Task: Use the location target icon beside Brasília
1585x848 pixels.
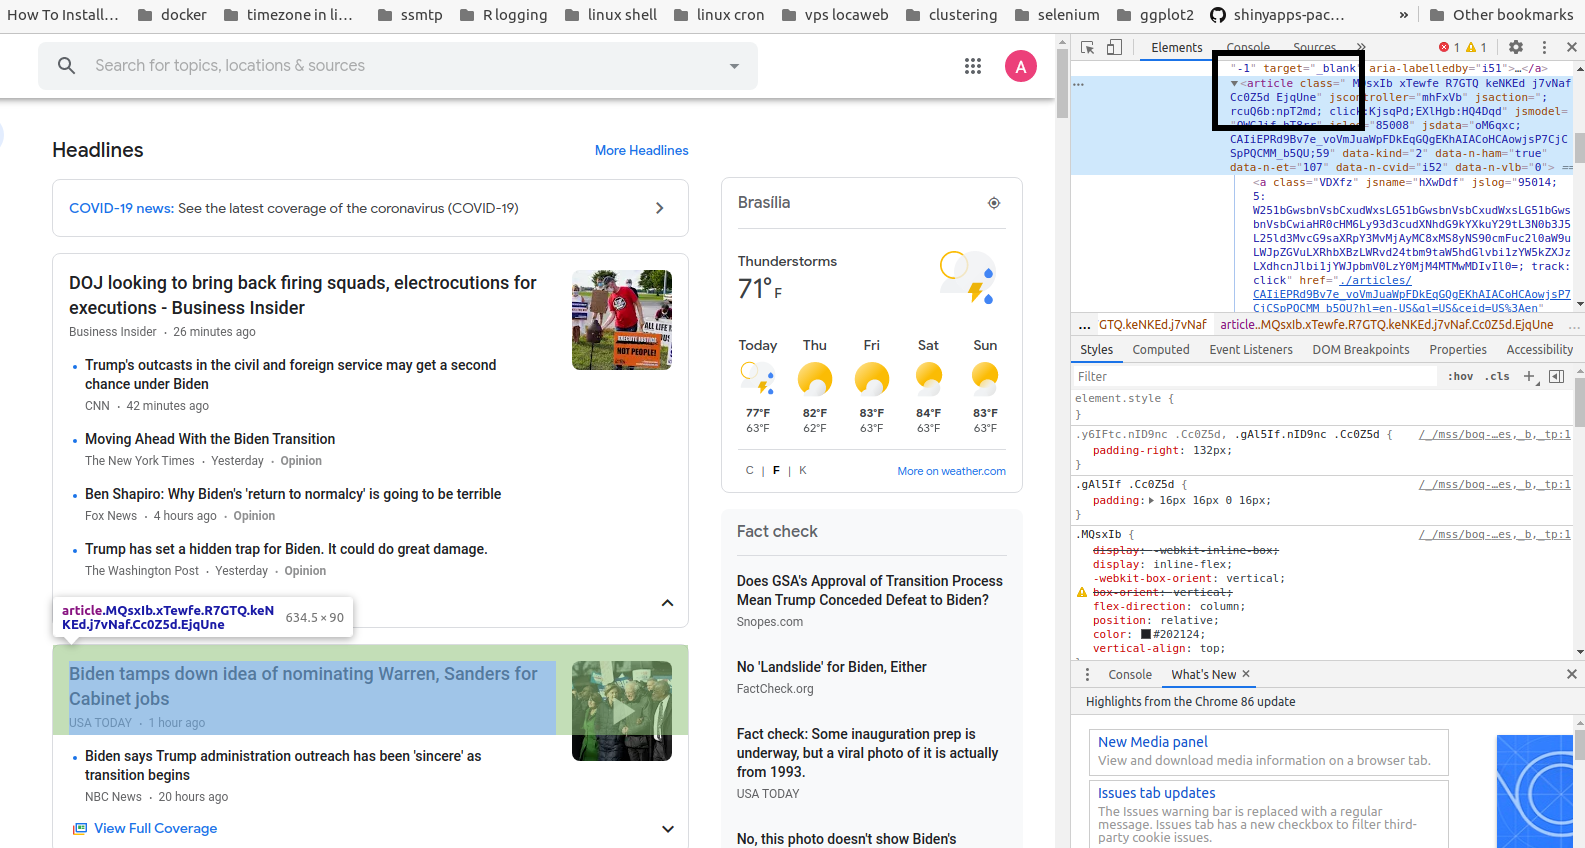Action: (x=994, y=203)
